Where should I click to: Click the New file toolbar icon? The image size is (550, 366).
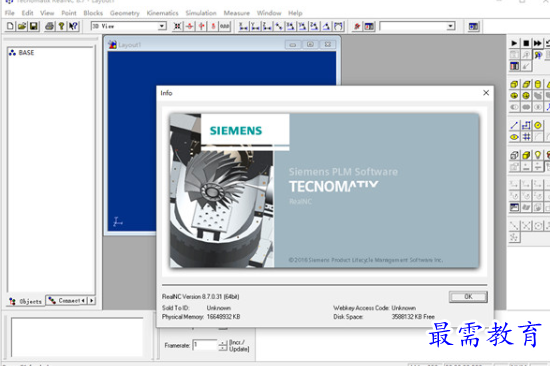11,26
